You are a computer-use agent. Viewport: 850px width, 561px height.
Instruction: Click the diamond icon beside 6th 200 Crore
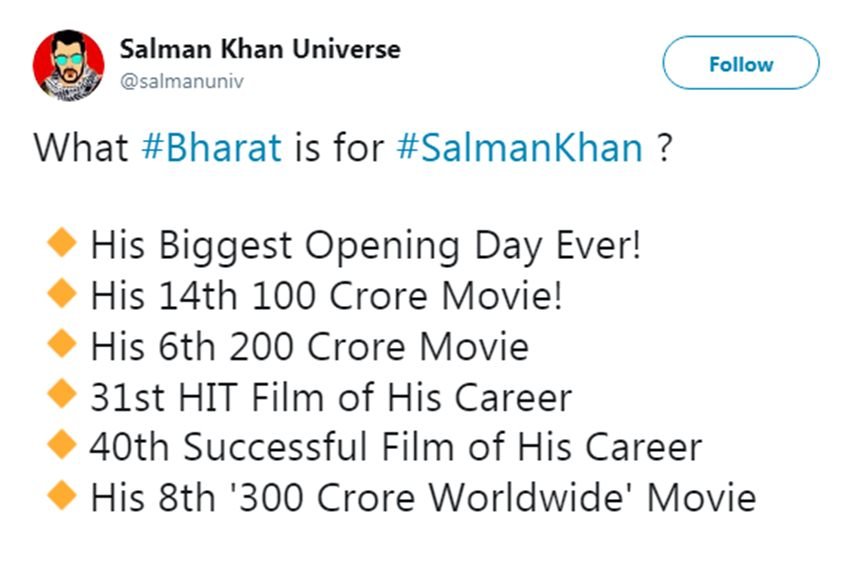62,344
